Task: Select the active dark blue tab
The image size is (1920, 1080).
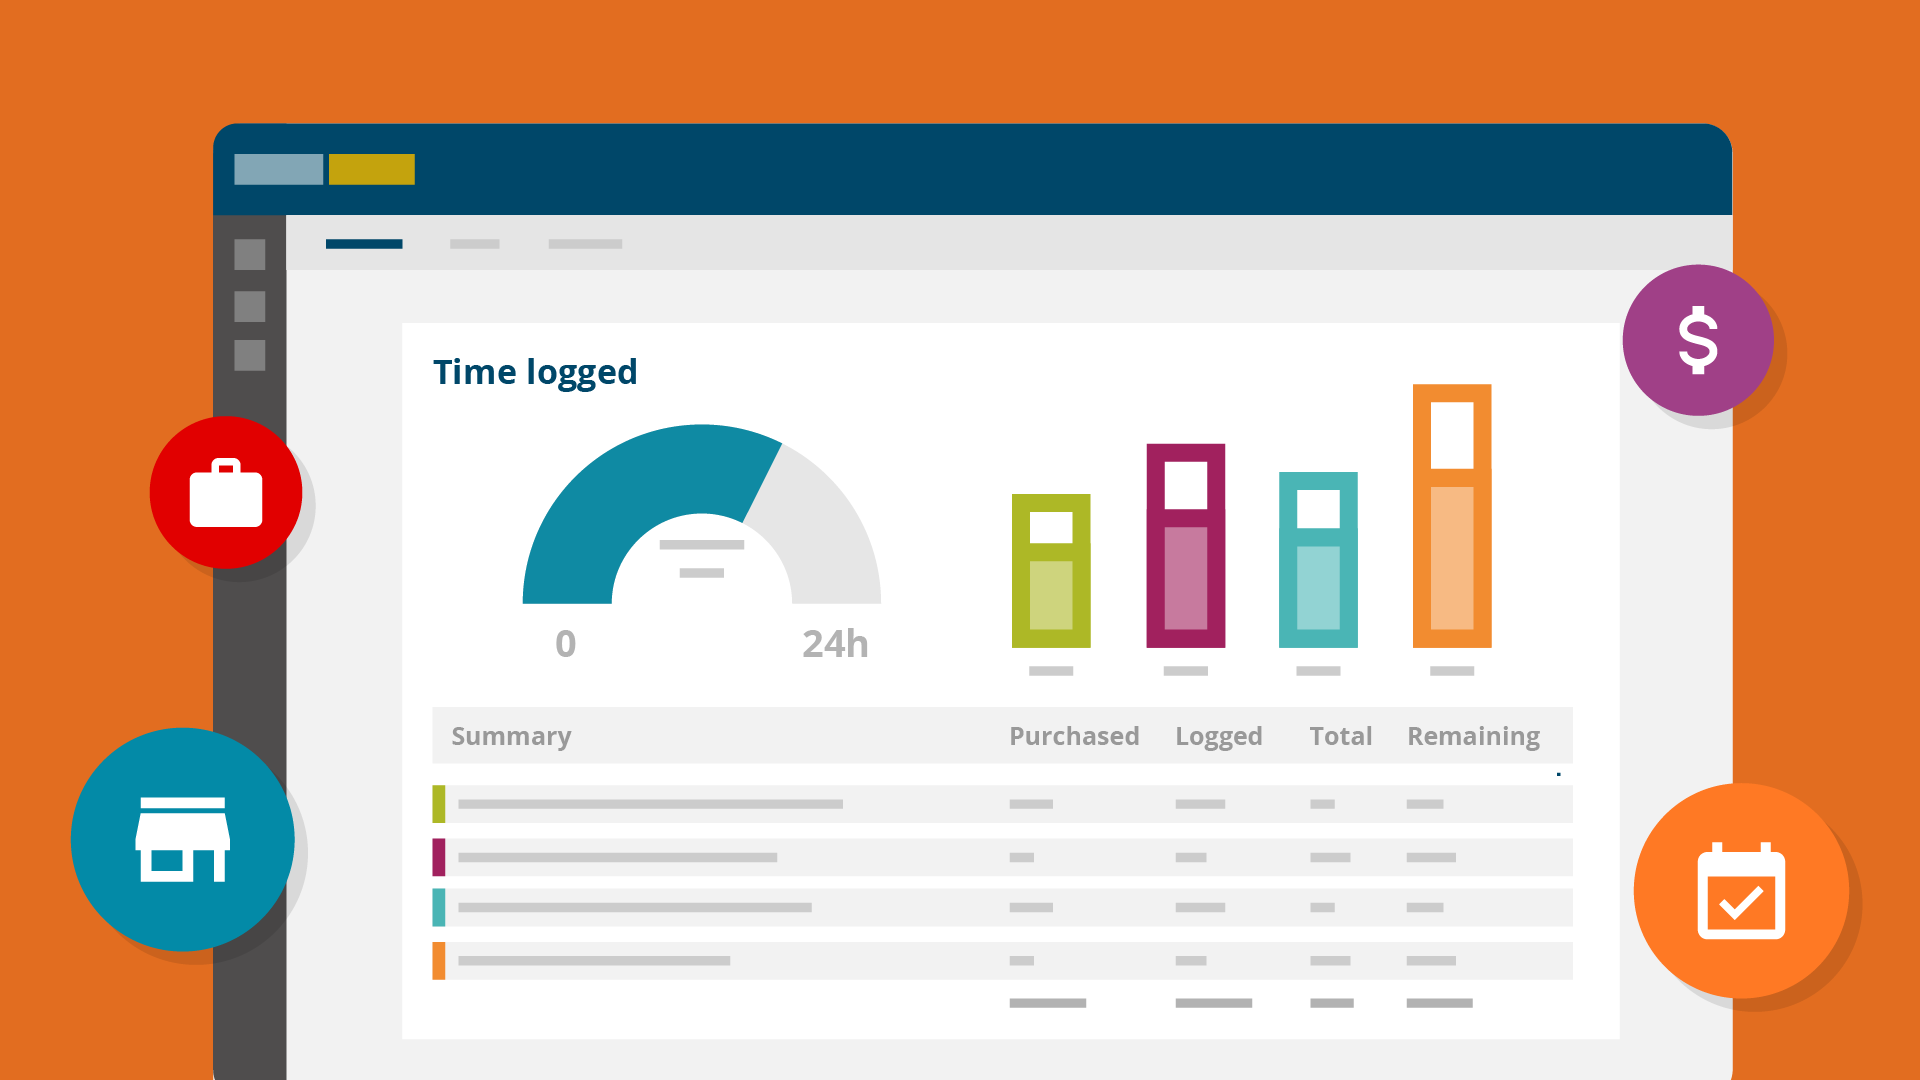Action: (364, 244)
